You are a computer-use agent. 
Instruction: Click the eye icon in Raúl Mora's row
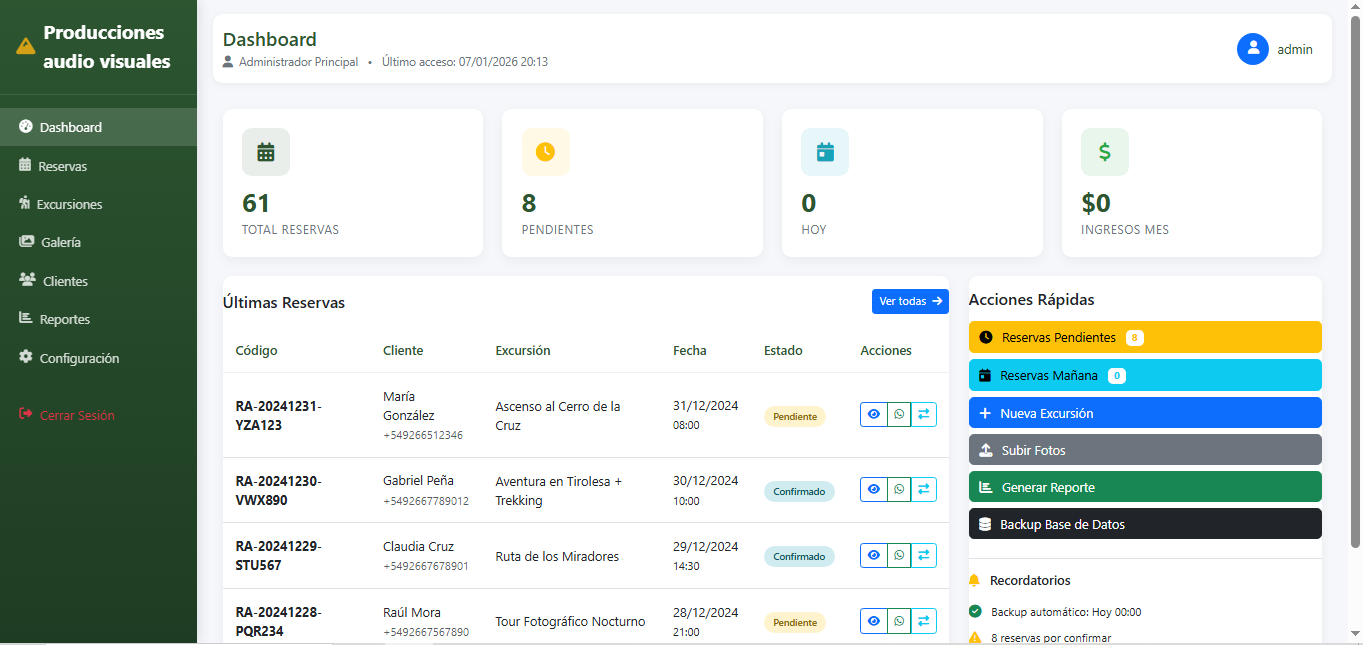(x=874, y=621)
